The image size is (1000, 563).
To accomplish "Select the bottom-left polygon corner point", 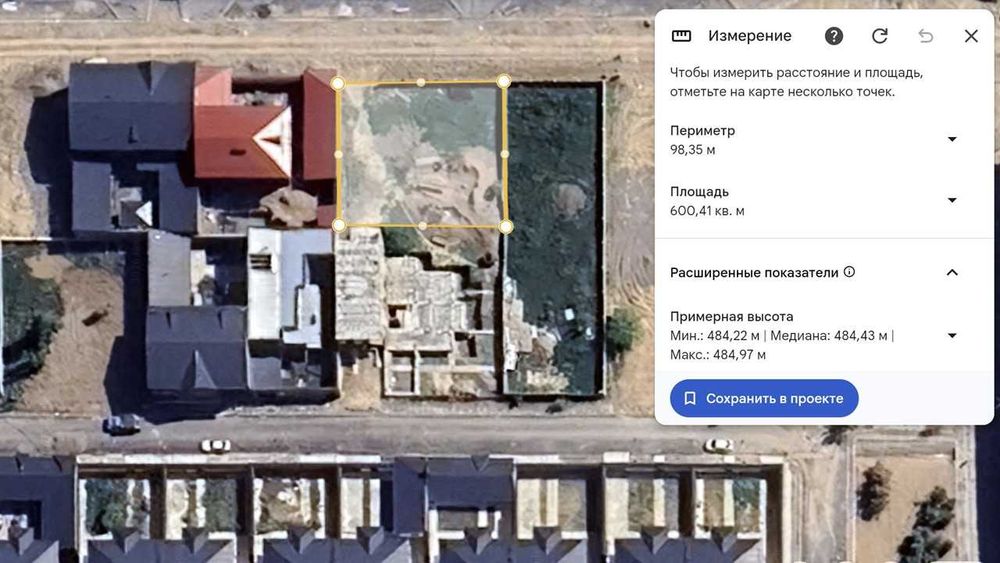I will (339, 224).
